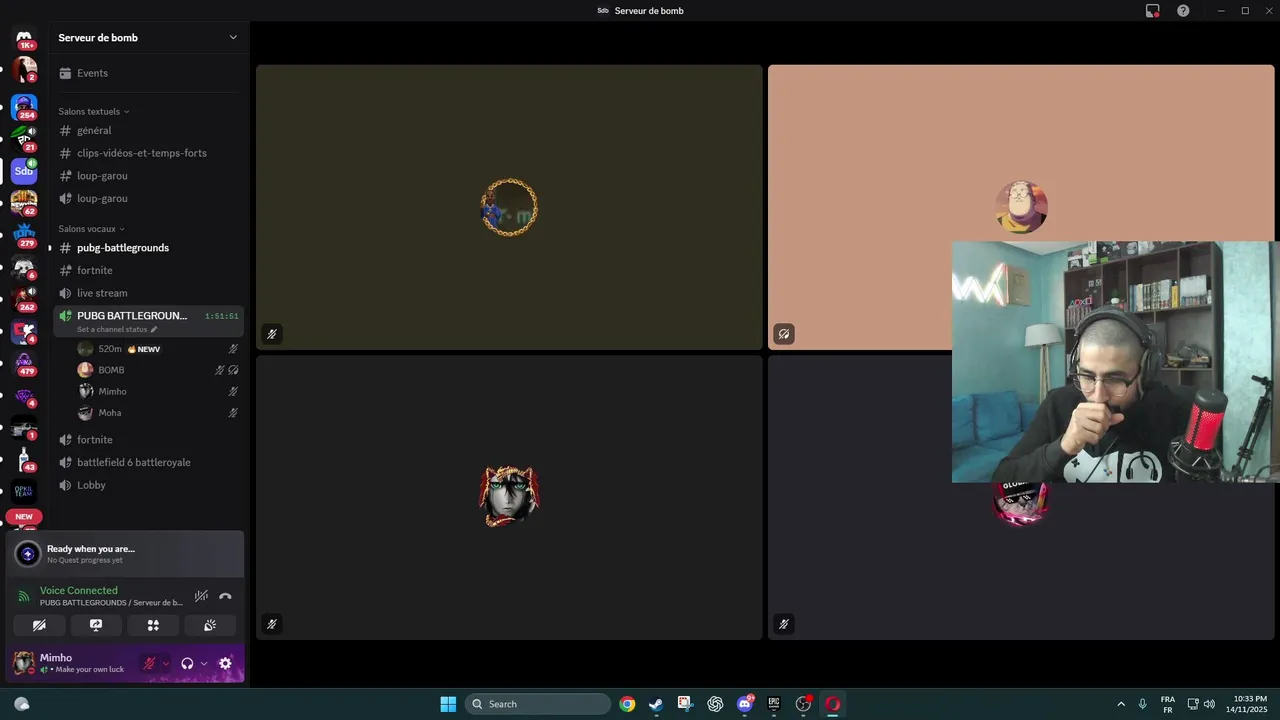
Task: Open Epic Games Launcher from taskbar
Action: [774, 704]
